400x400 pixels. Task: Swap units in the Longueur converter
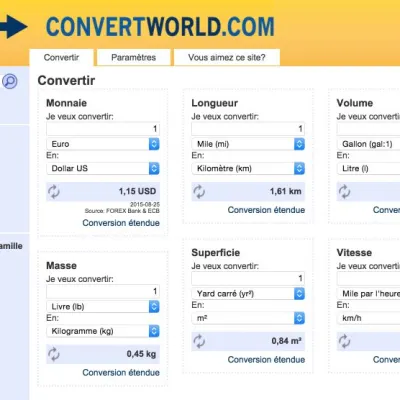point(199,192)
